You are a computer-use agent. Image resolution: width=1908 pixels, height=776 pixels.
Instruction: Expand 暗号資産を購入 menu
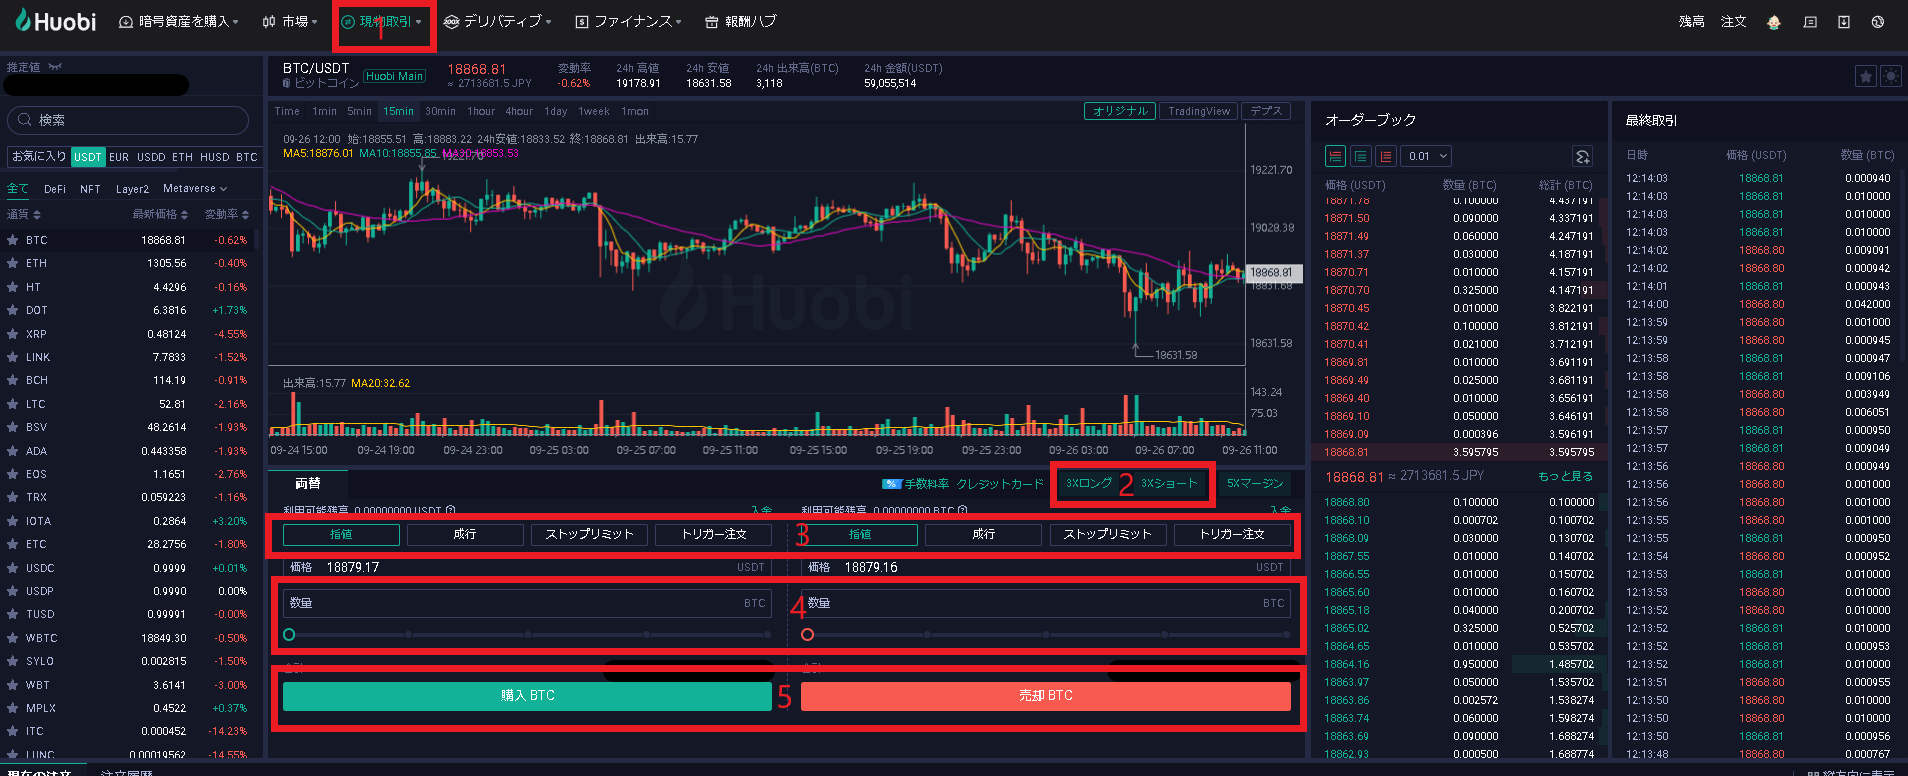tap(179, 21)
